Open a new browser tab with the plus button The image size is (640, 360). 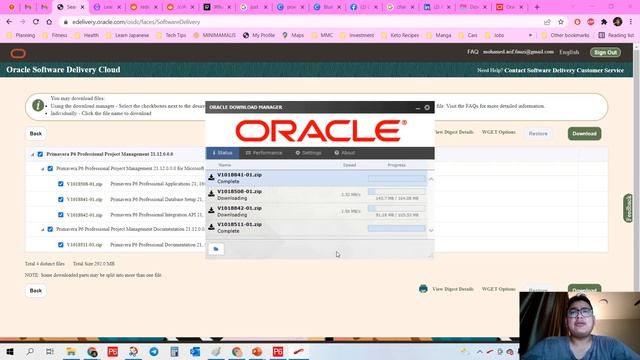[x=537, y=7]
